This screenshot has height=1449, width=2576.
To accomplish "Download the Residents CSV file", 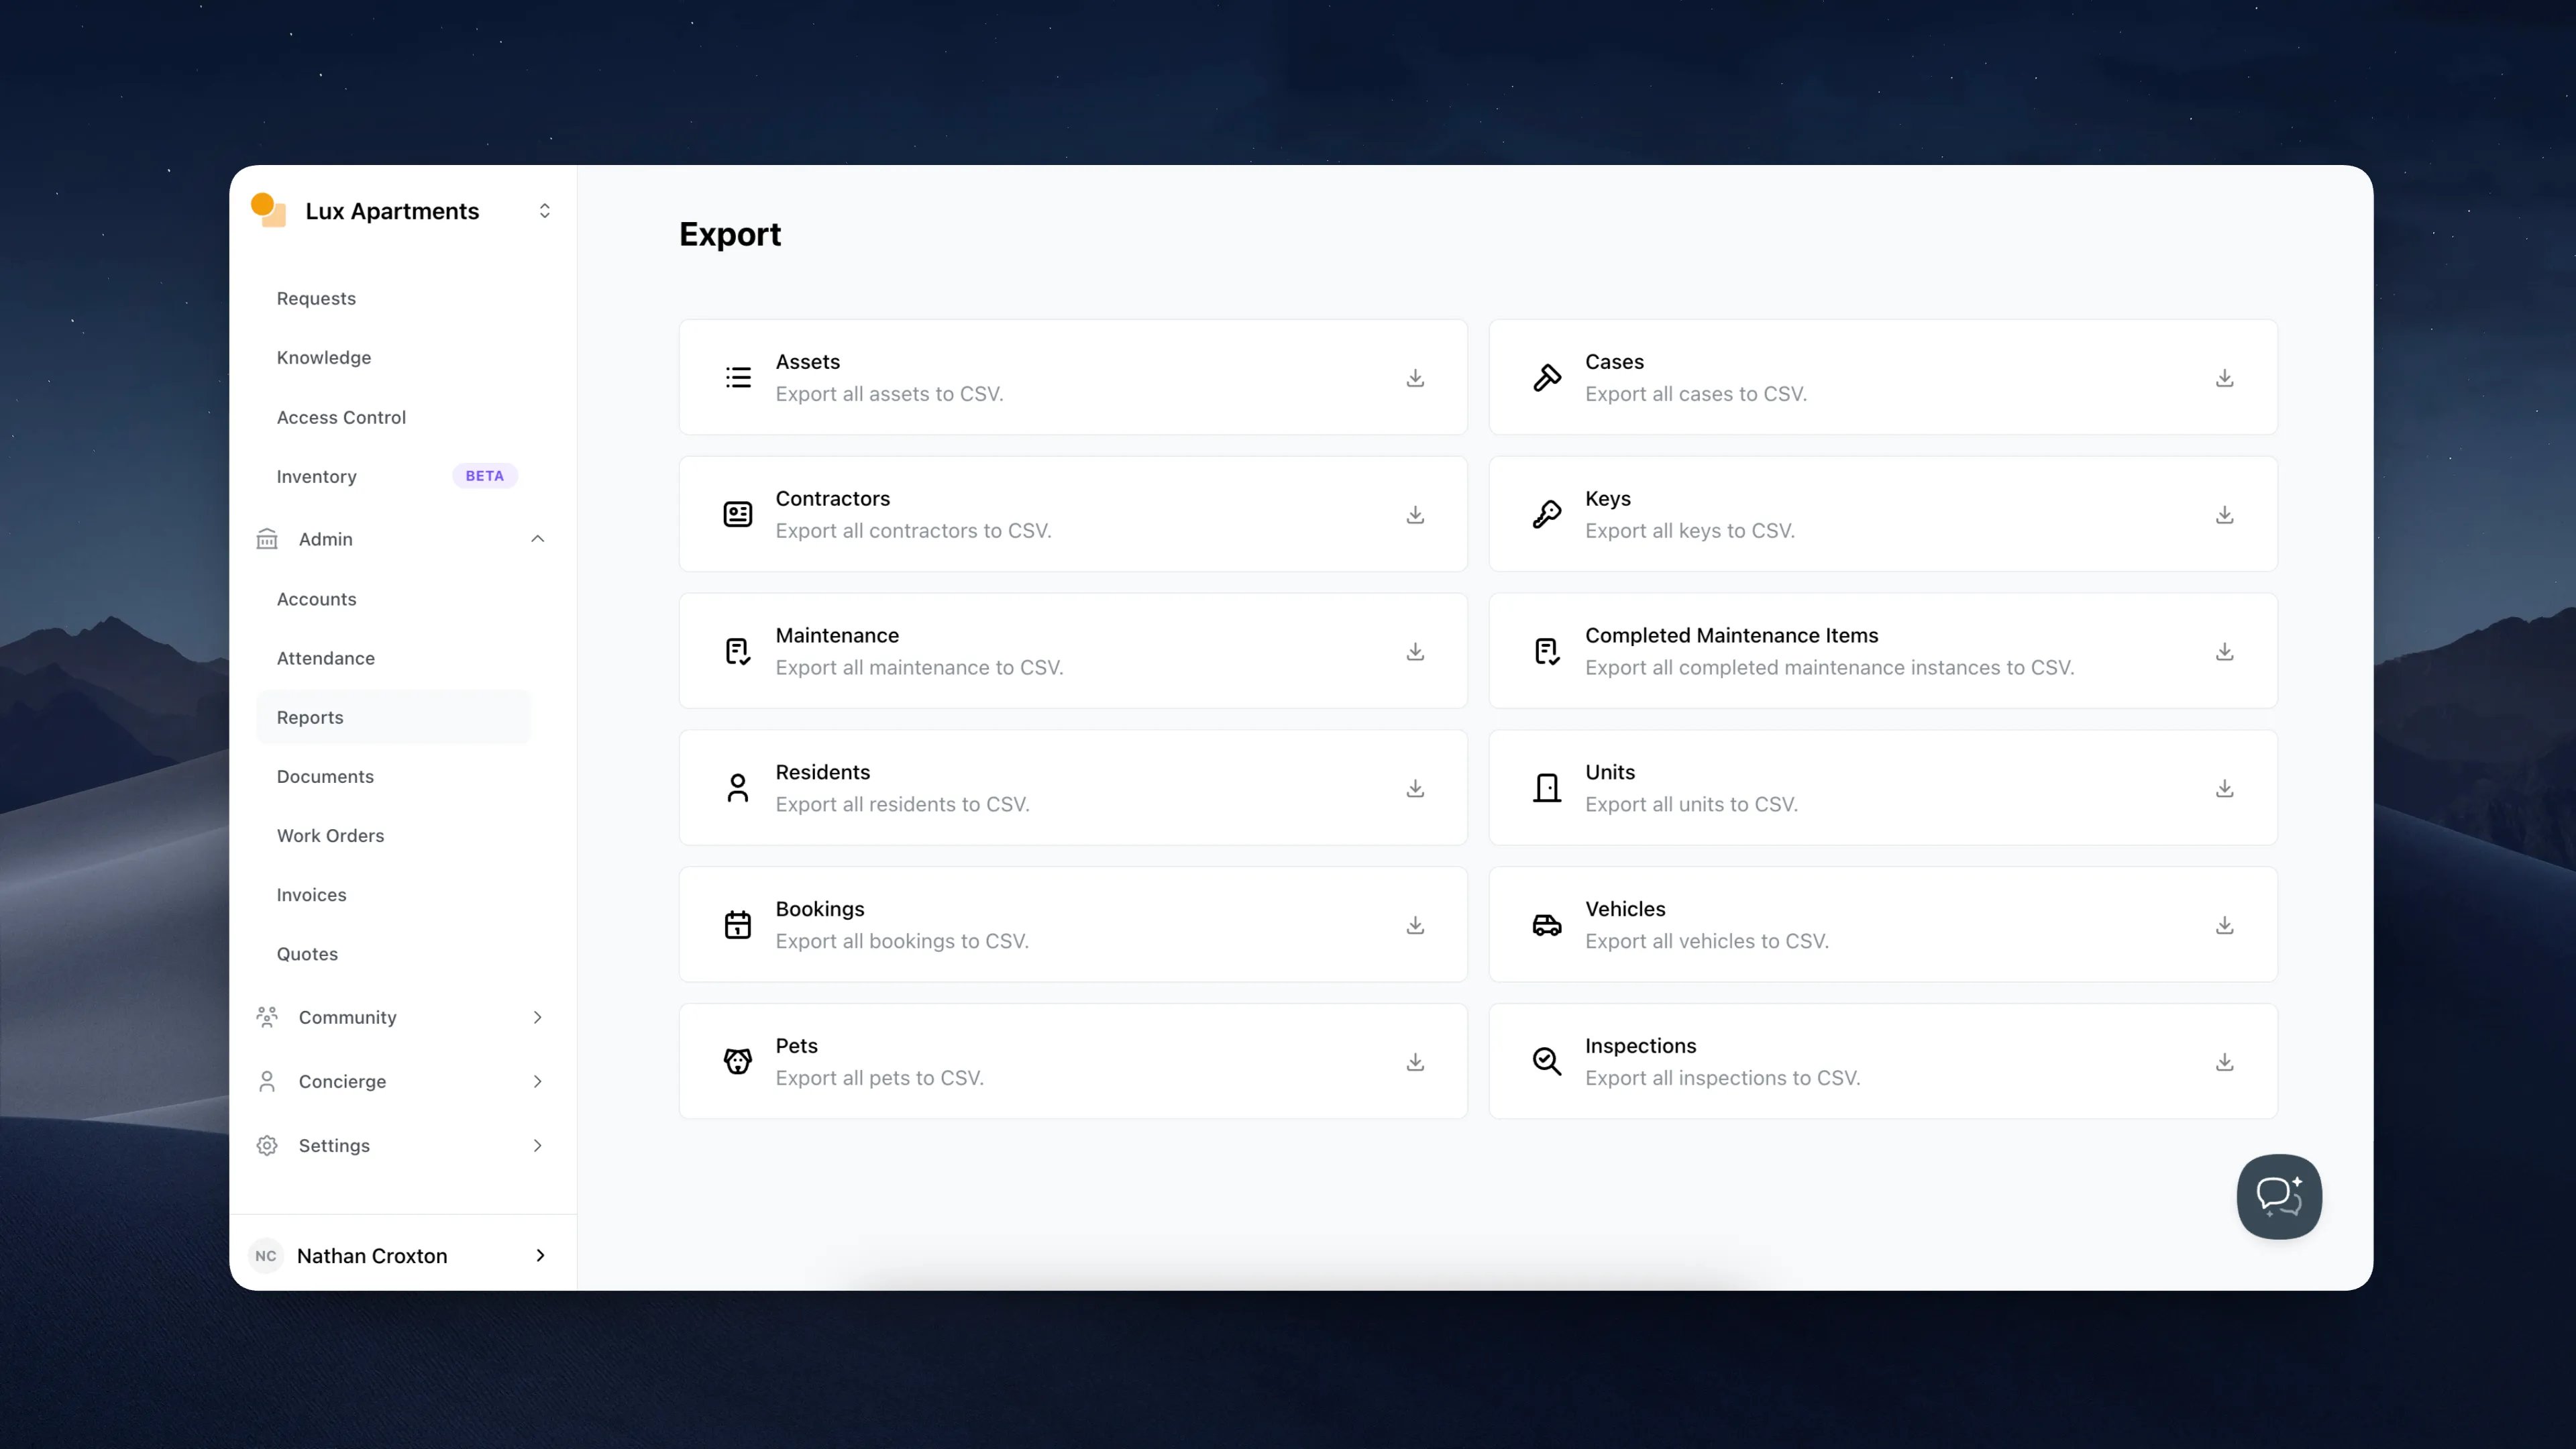I will pos(1415,789).
